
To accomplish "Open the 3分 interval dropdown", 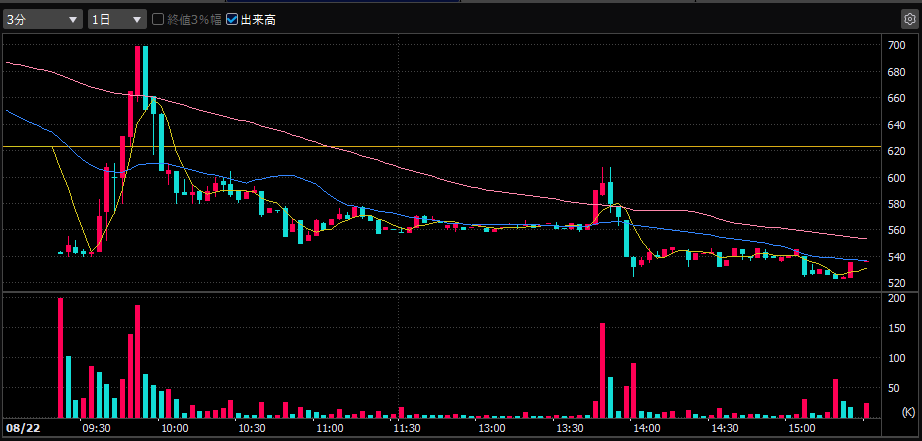I will (42, 19).
